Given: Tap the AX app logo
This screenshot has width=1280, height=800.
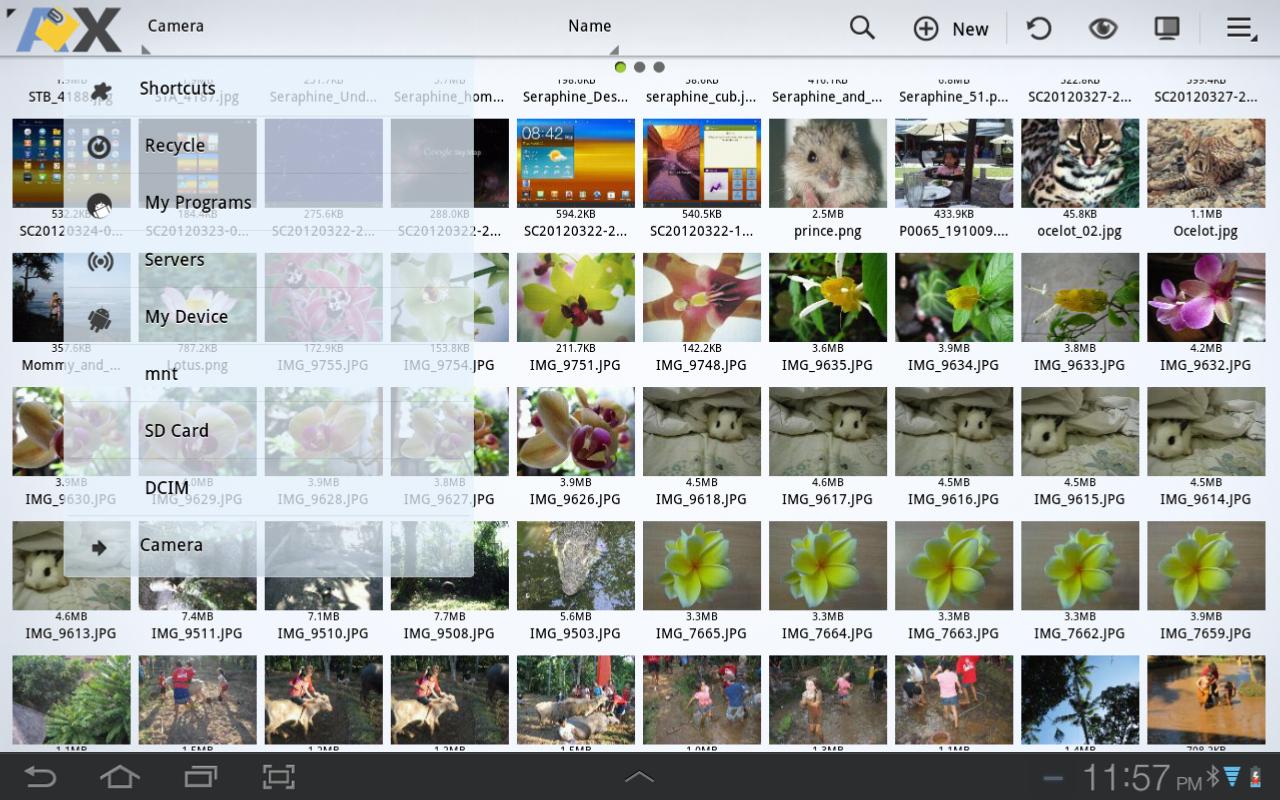Looking at the screenshot, I should [70, 28].
